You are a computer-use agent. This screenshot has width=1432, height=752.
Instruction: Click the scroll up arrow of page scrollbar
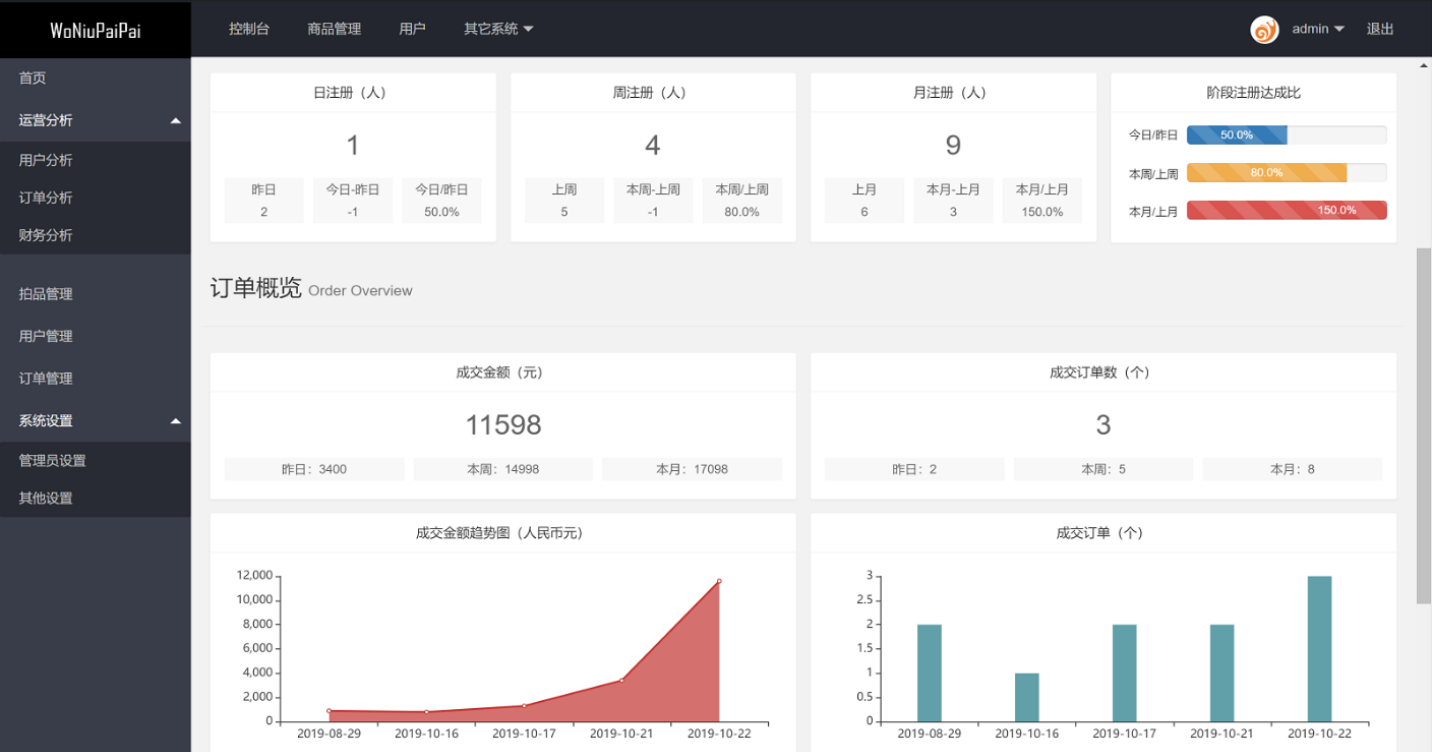click(x=1424, y=66)
